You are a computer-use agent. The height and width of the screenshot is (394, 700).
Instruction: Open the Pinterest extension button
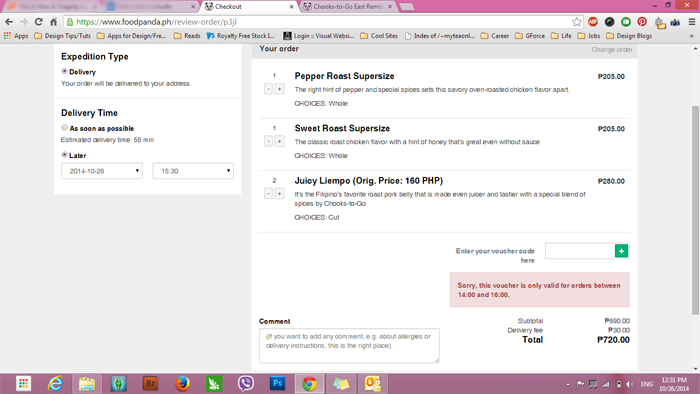[x=642, y=22]
